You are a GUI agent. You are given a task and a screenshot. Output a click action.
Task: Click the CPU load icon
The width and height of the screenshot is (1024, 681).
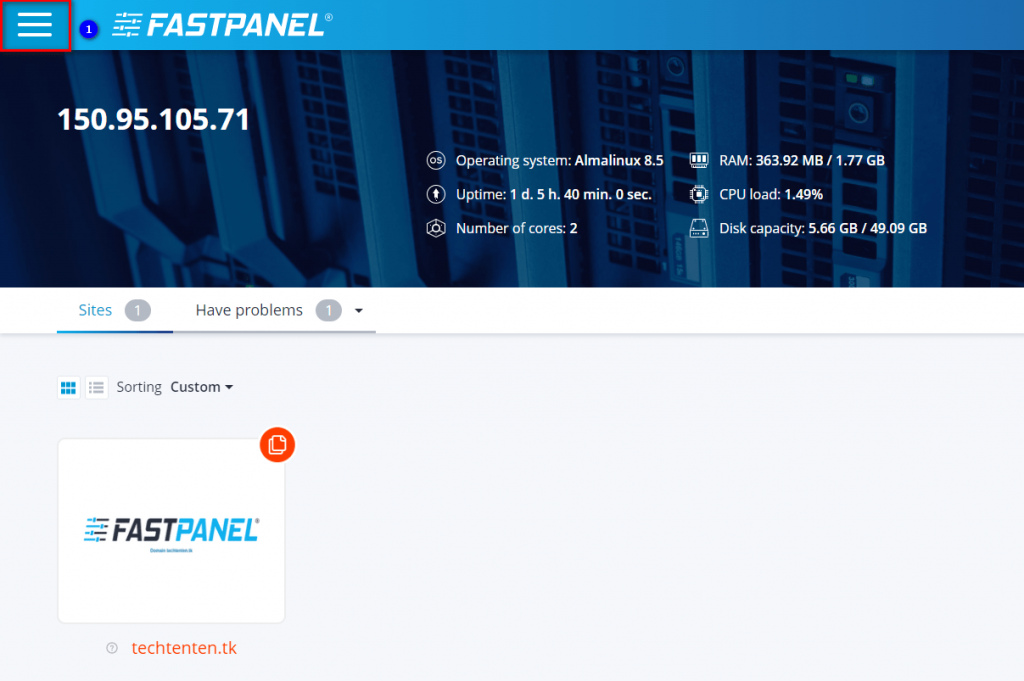[698, 194]
